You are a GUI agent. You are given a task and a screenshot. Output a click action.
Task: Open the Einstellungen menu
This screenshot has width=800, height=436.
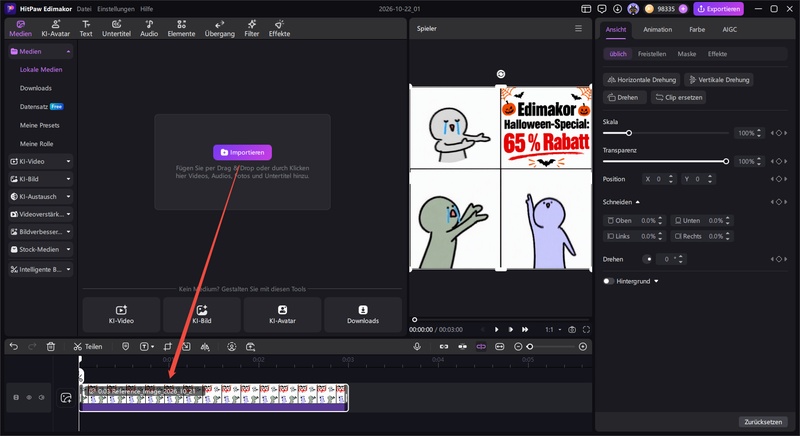(x=116, y=9)
